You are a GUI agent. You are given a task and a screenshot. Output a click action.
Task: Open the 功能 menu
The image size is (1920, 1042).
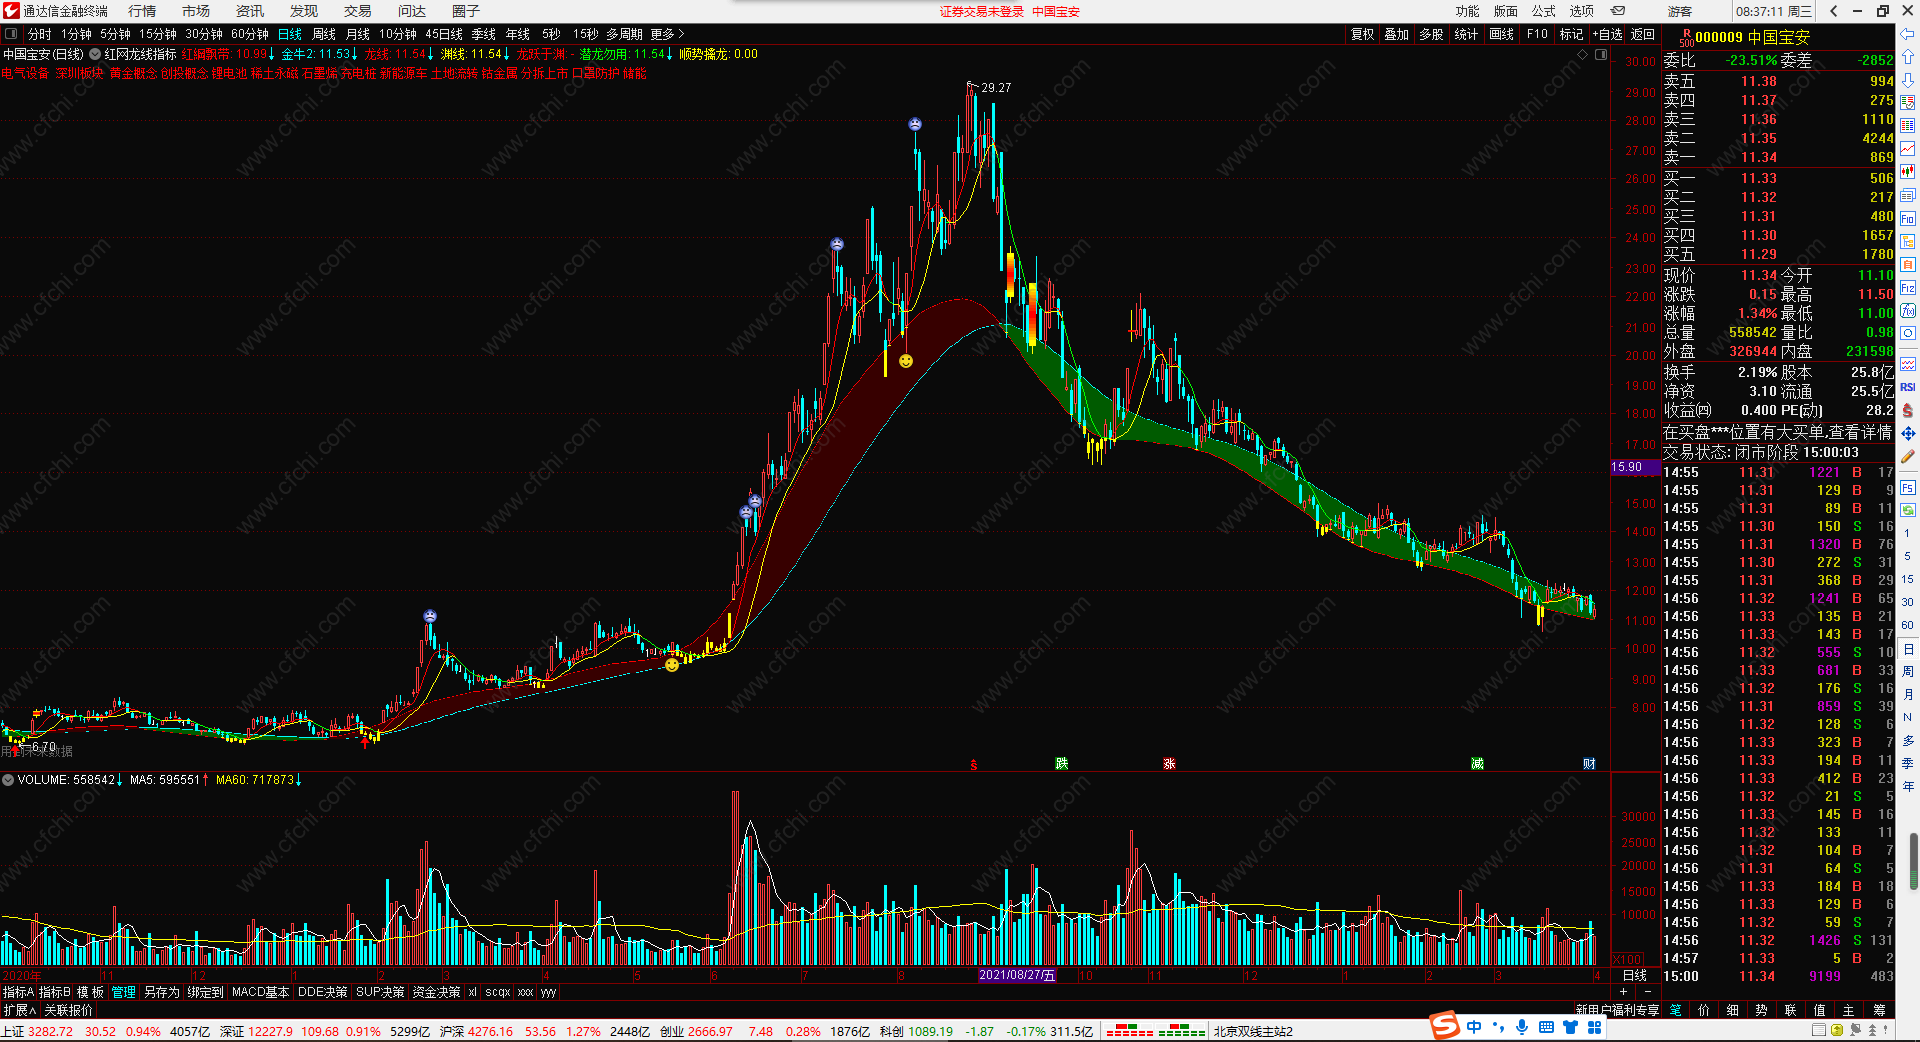(x=1467, y=11)
